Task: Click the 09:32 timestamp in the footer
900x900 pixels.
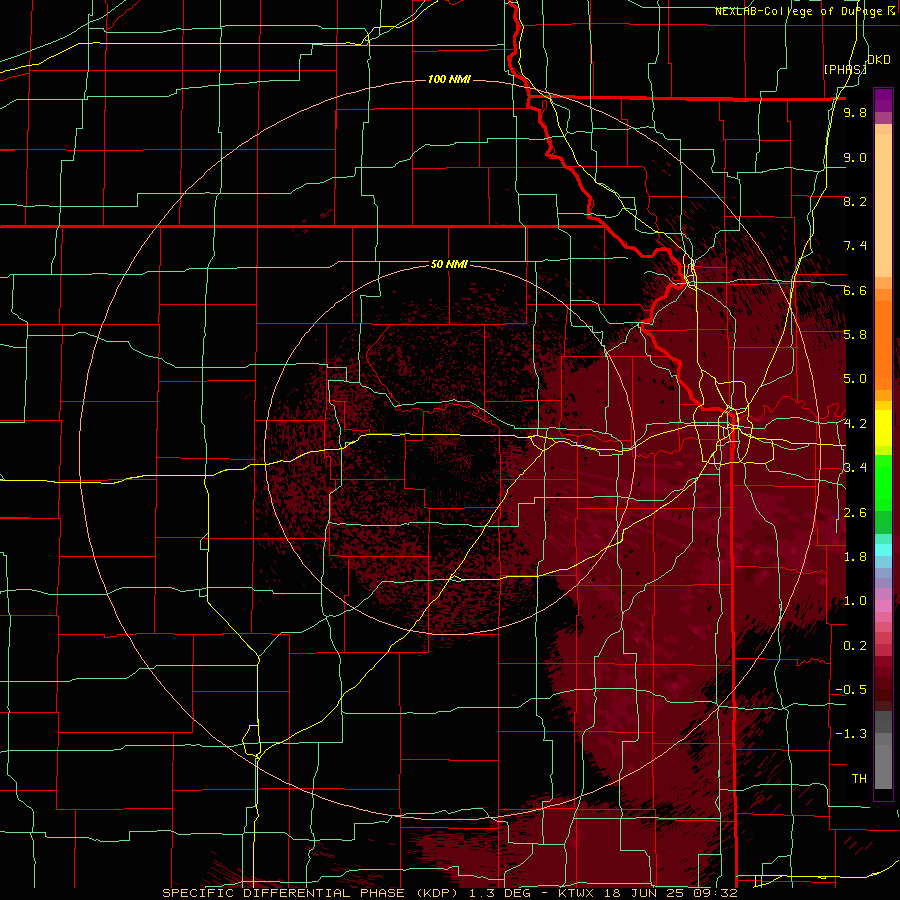Action: [x=717, y=893]
